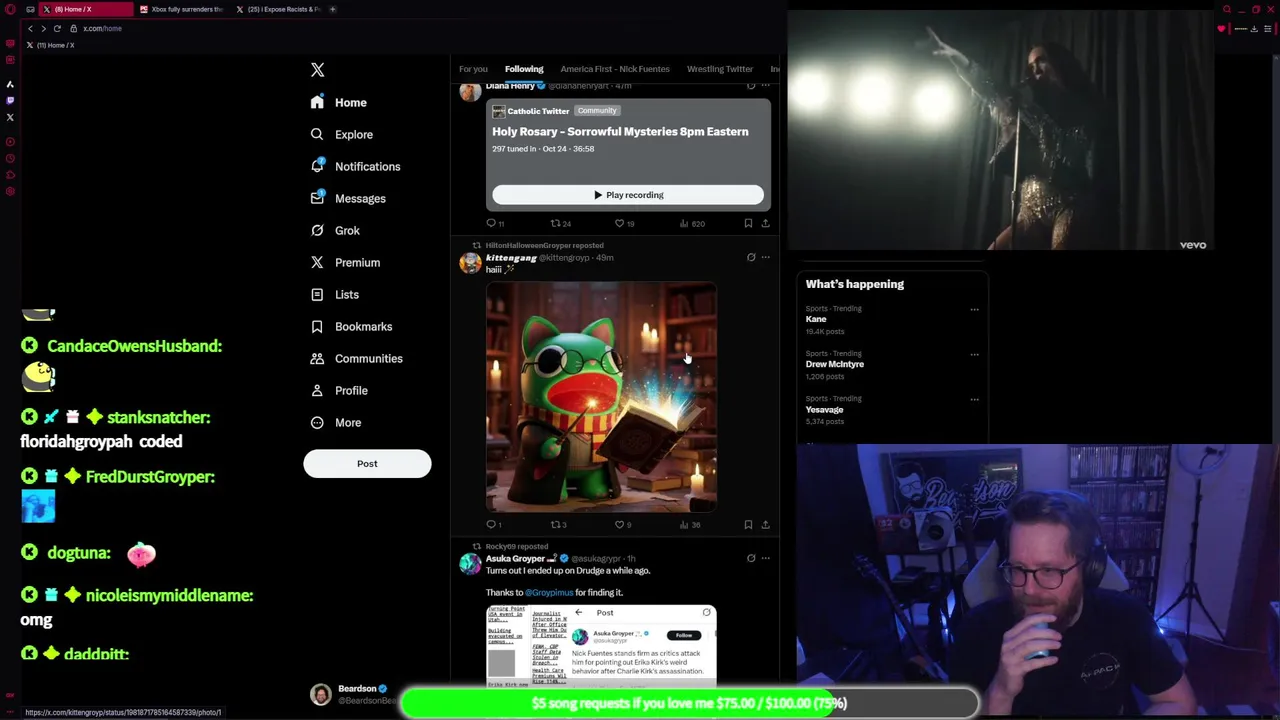Open Communities from the sidebar
Viewport: 1280px width, 720px height.
point(356,358)
